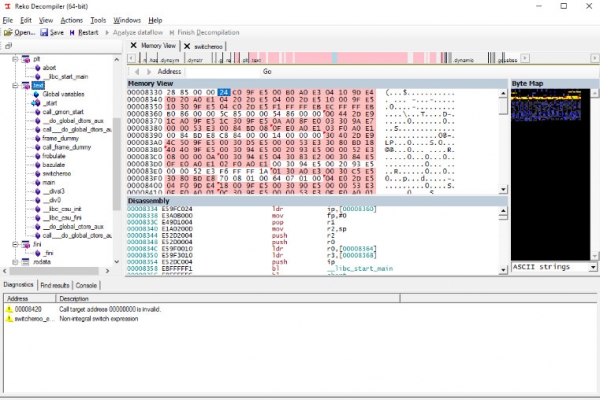Click the Save disk icon
This screenshot has width=600, height=400.
click(x=44, y=32)
